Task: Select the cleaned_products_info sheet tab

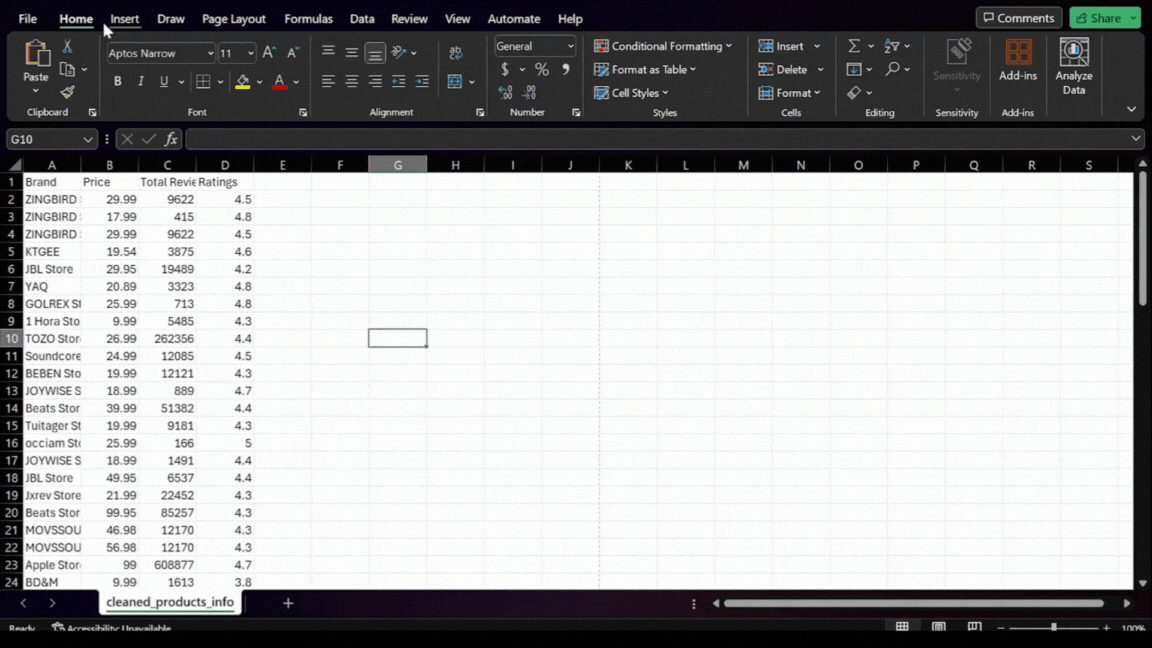Action: click(170, 602)
